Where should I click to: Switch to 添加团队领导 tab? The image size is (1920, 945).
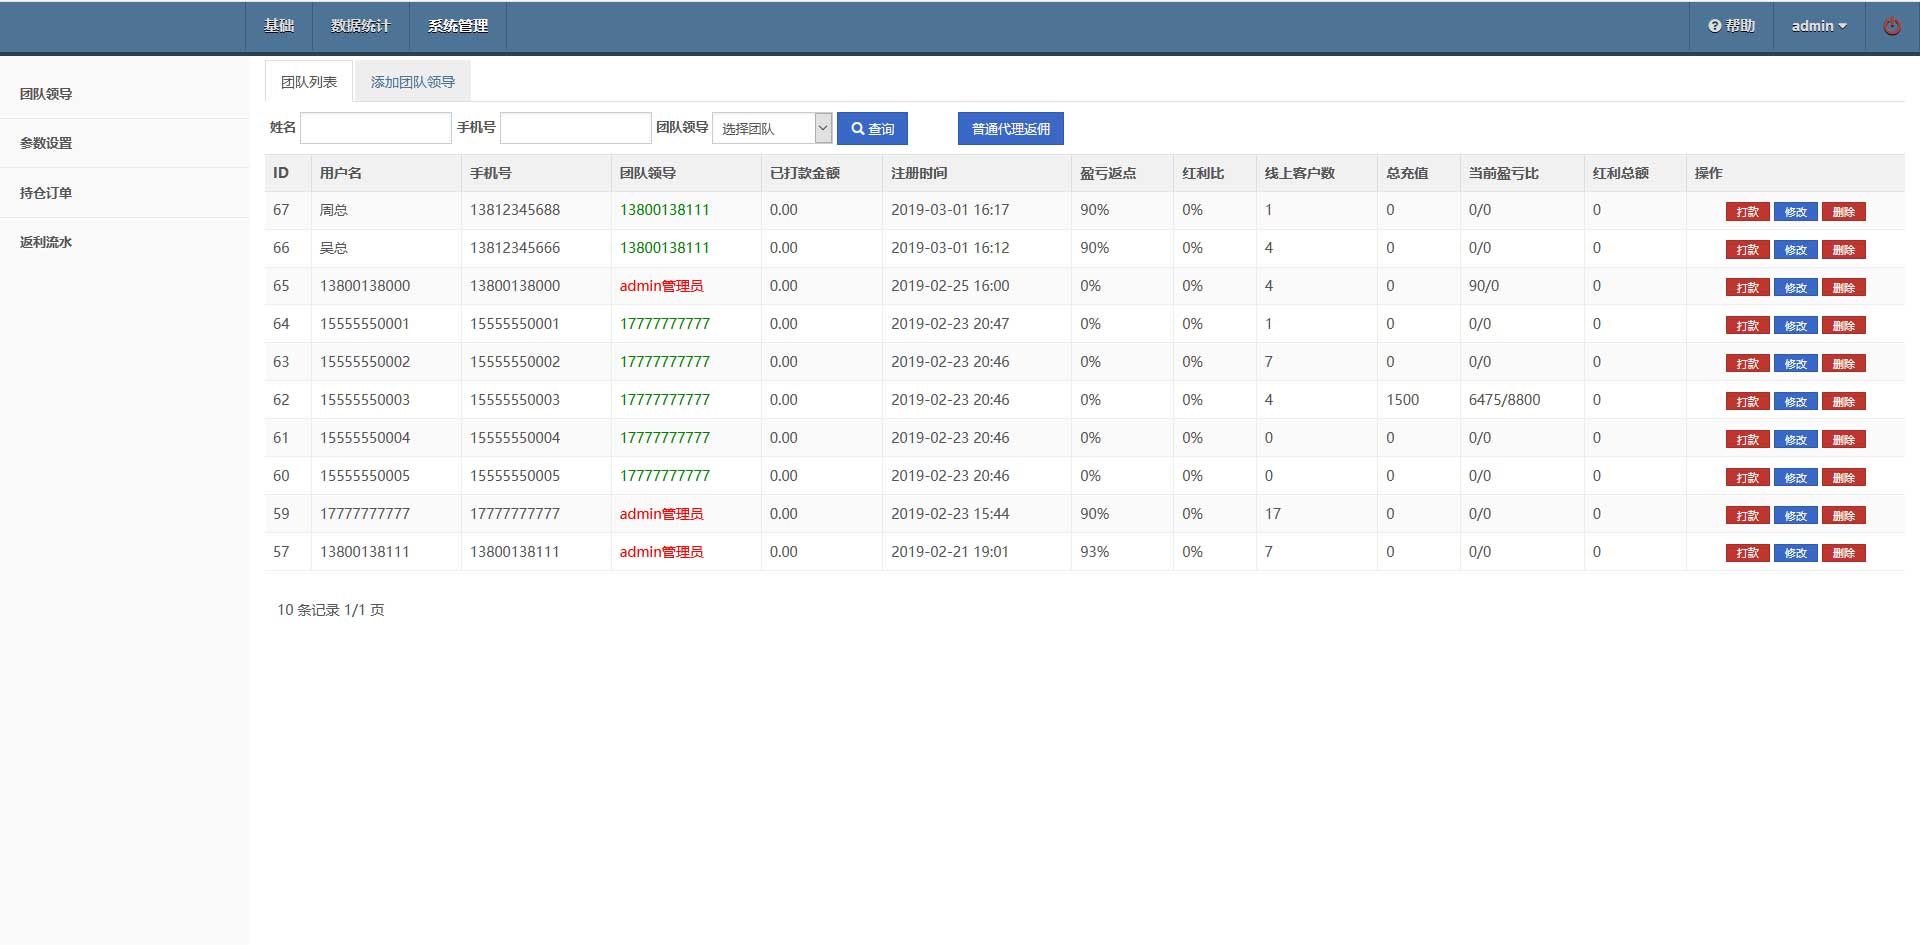pyautogui.click(x=412, y=82)
